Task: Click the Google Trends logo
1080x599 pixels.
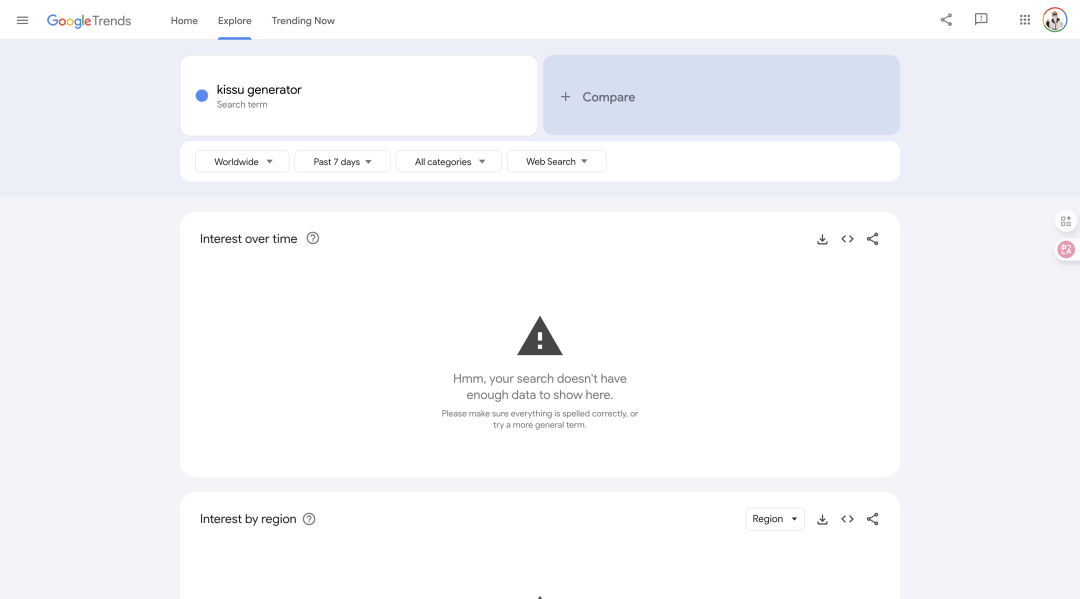Action: 89,21
